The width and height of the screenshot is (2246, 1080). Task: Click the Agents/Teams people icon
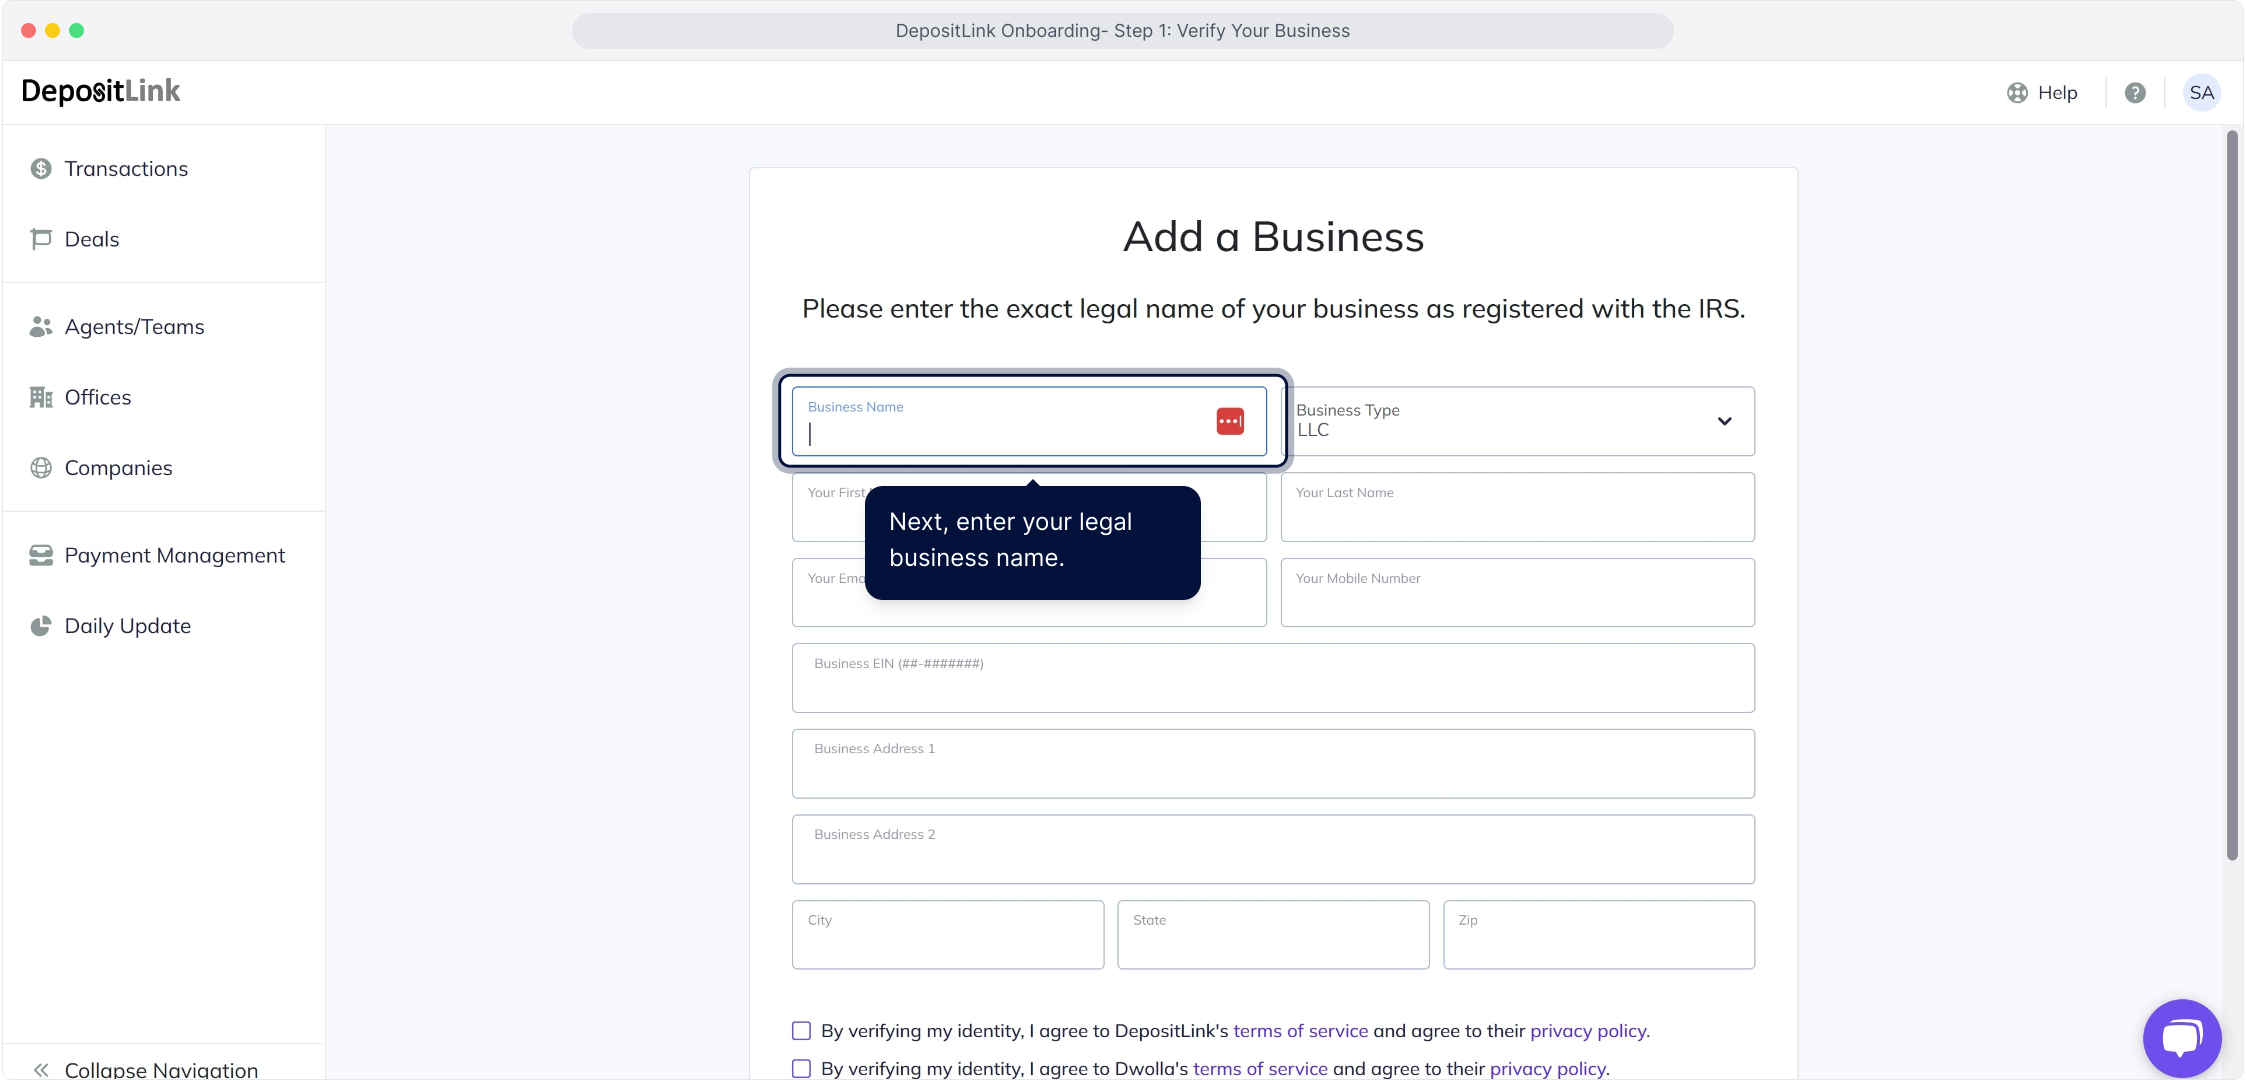click(41, 327)
